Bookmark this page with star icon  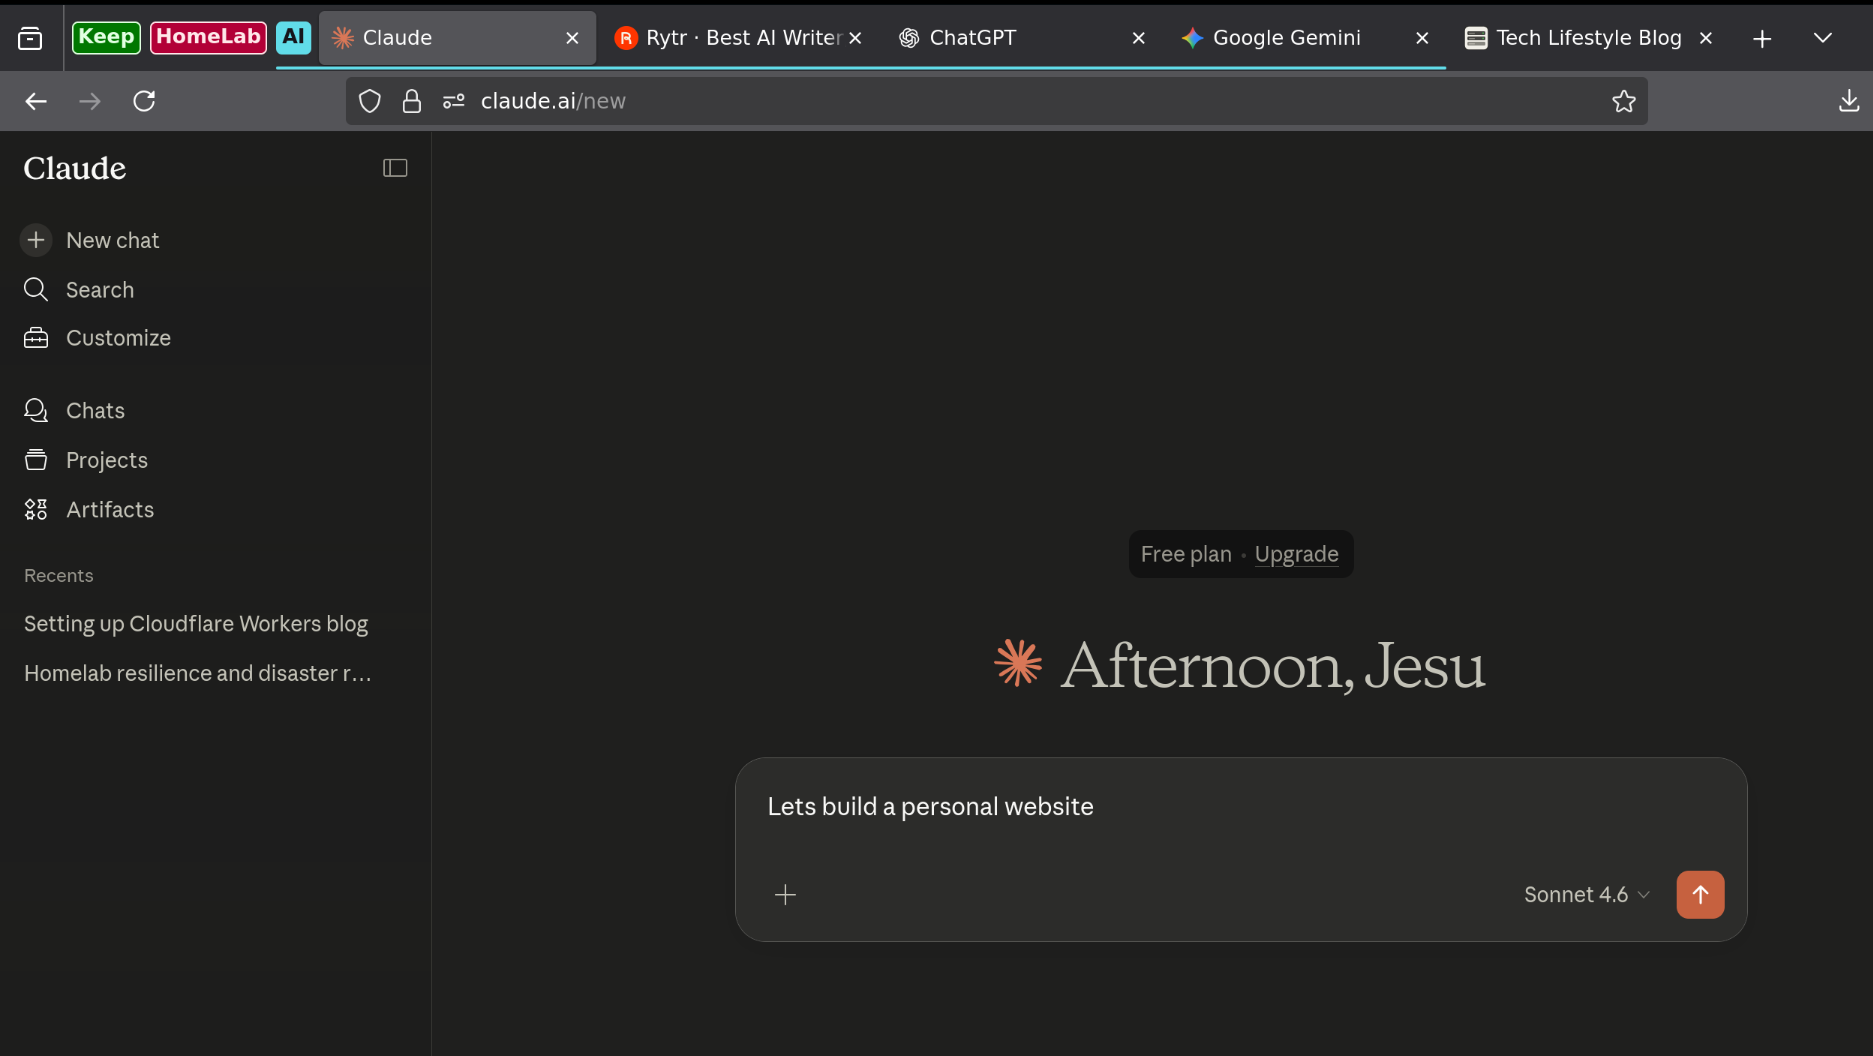coord(1624,101)
